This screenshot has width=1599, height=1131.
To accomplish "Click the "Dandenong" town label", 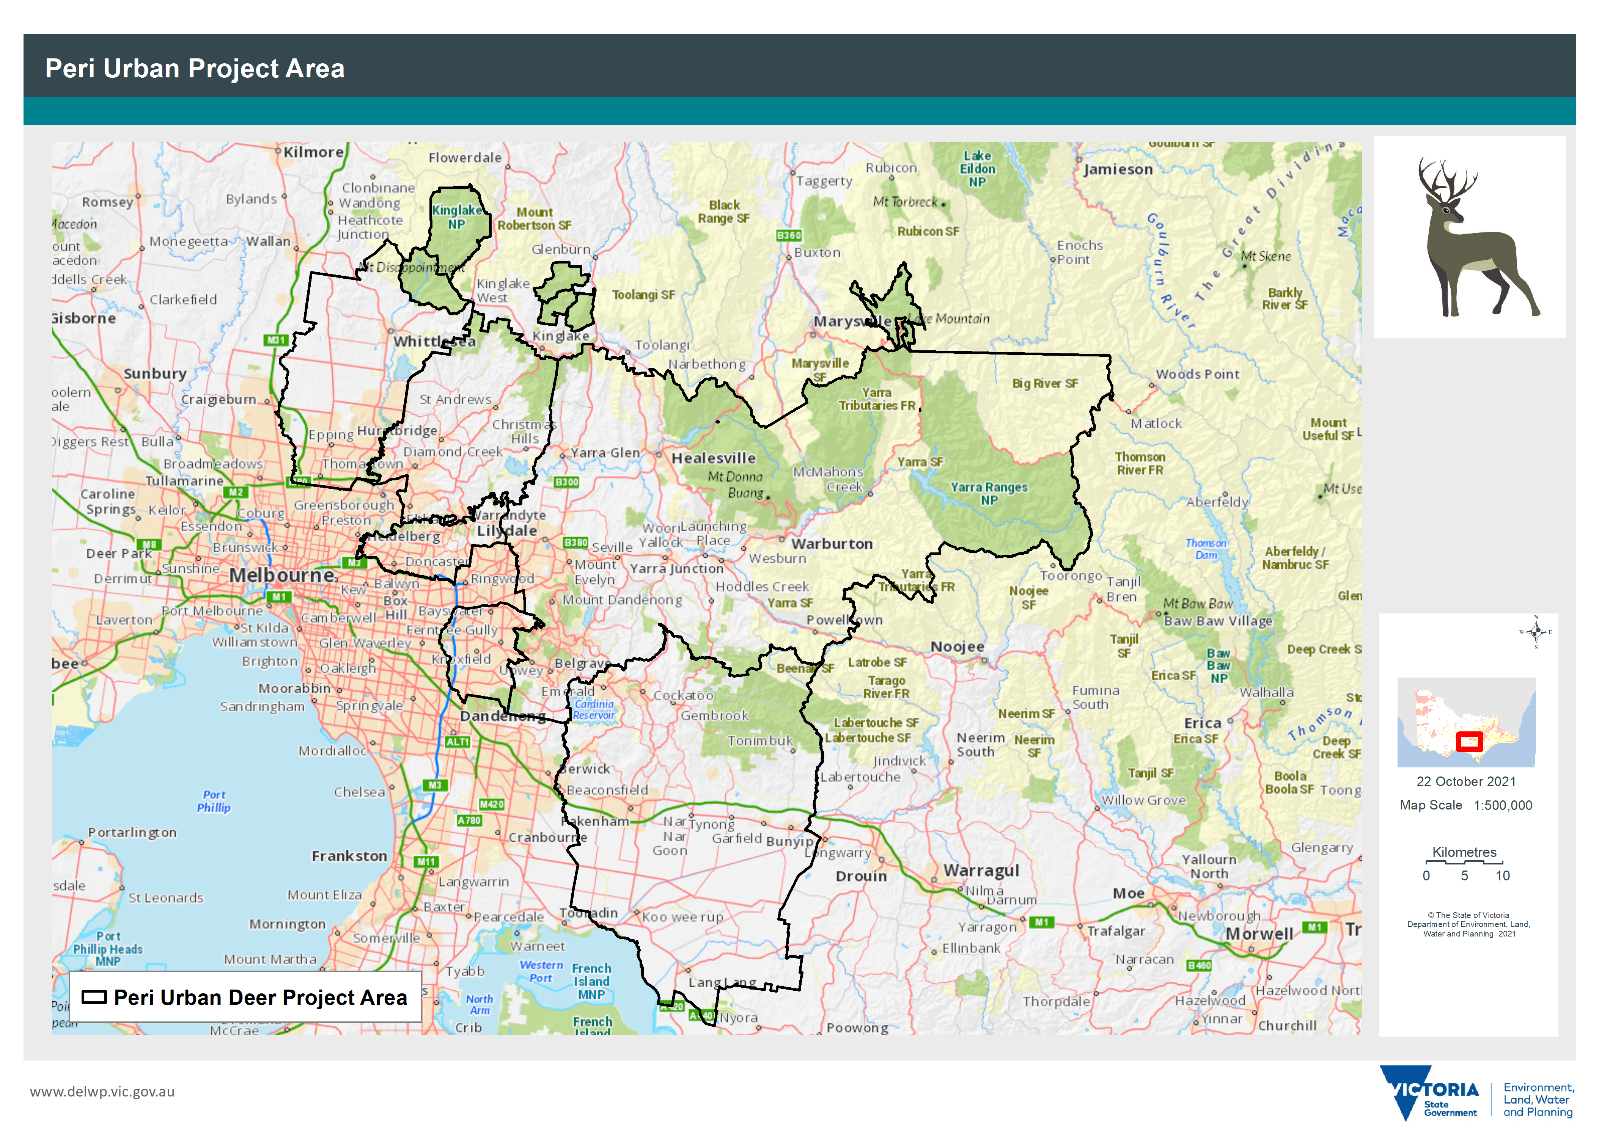I will [503, 716].
